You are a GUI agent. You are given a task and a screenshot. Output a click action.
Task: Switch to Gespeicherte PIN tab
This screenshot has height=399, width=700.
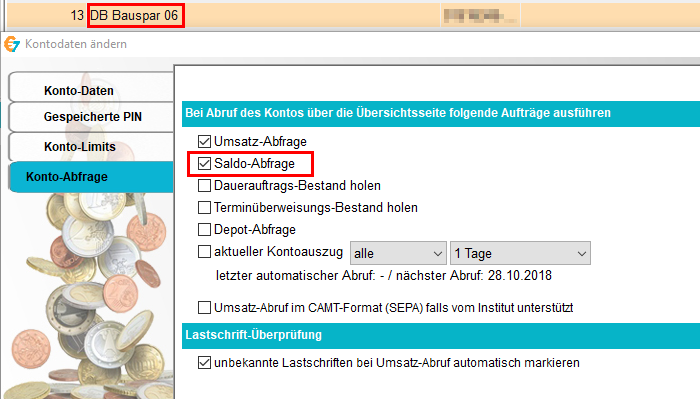(x=91, y=117)
